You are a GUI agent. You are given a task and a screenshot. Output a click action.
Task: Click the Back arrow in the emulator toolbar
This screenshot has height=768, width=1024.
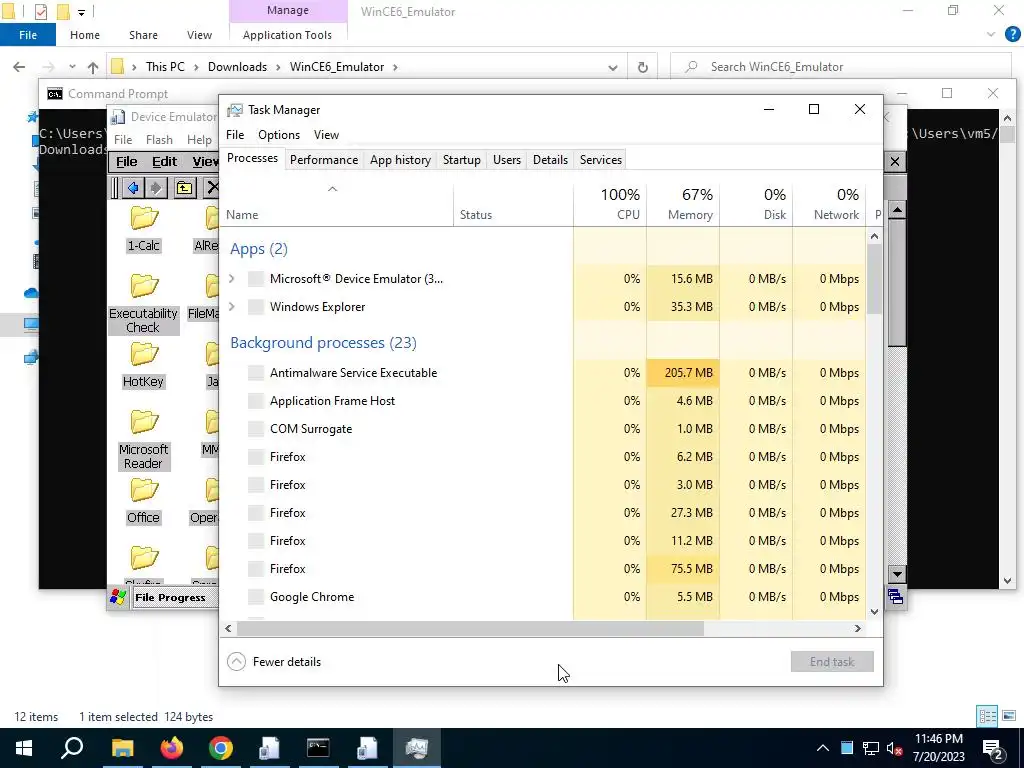pos(133,188)
